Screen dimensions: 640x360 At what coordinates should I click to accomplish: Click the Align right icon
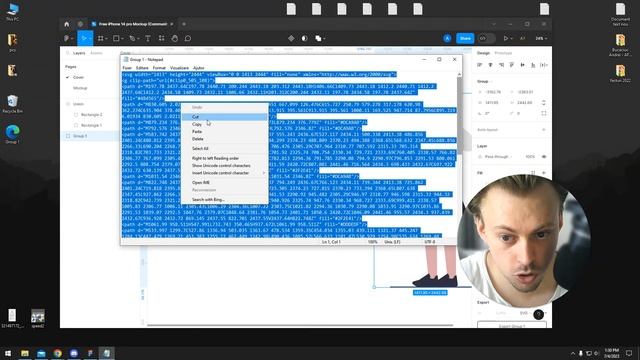tap(501, 65)
